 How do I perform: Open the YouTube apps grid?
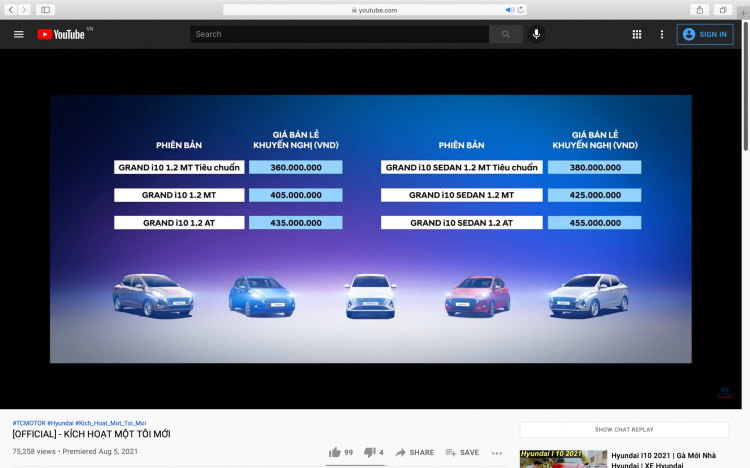(x=637, y=34)
